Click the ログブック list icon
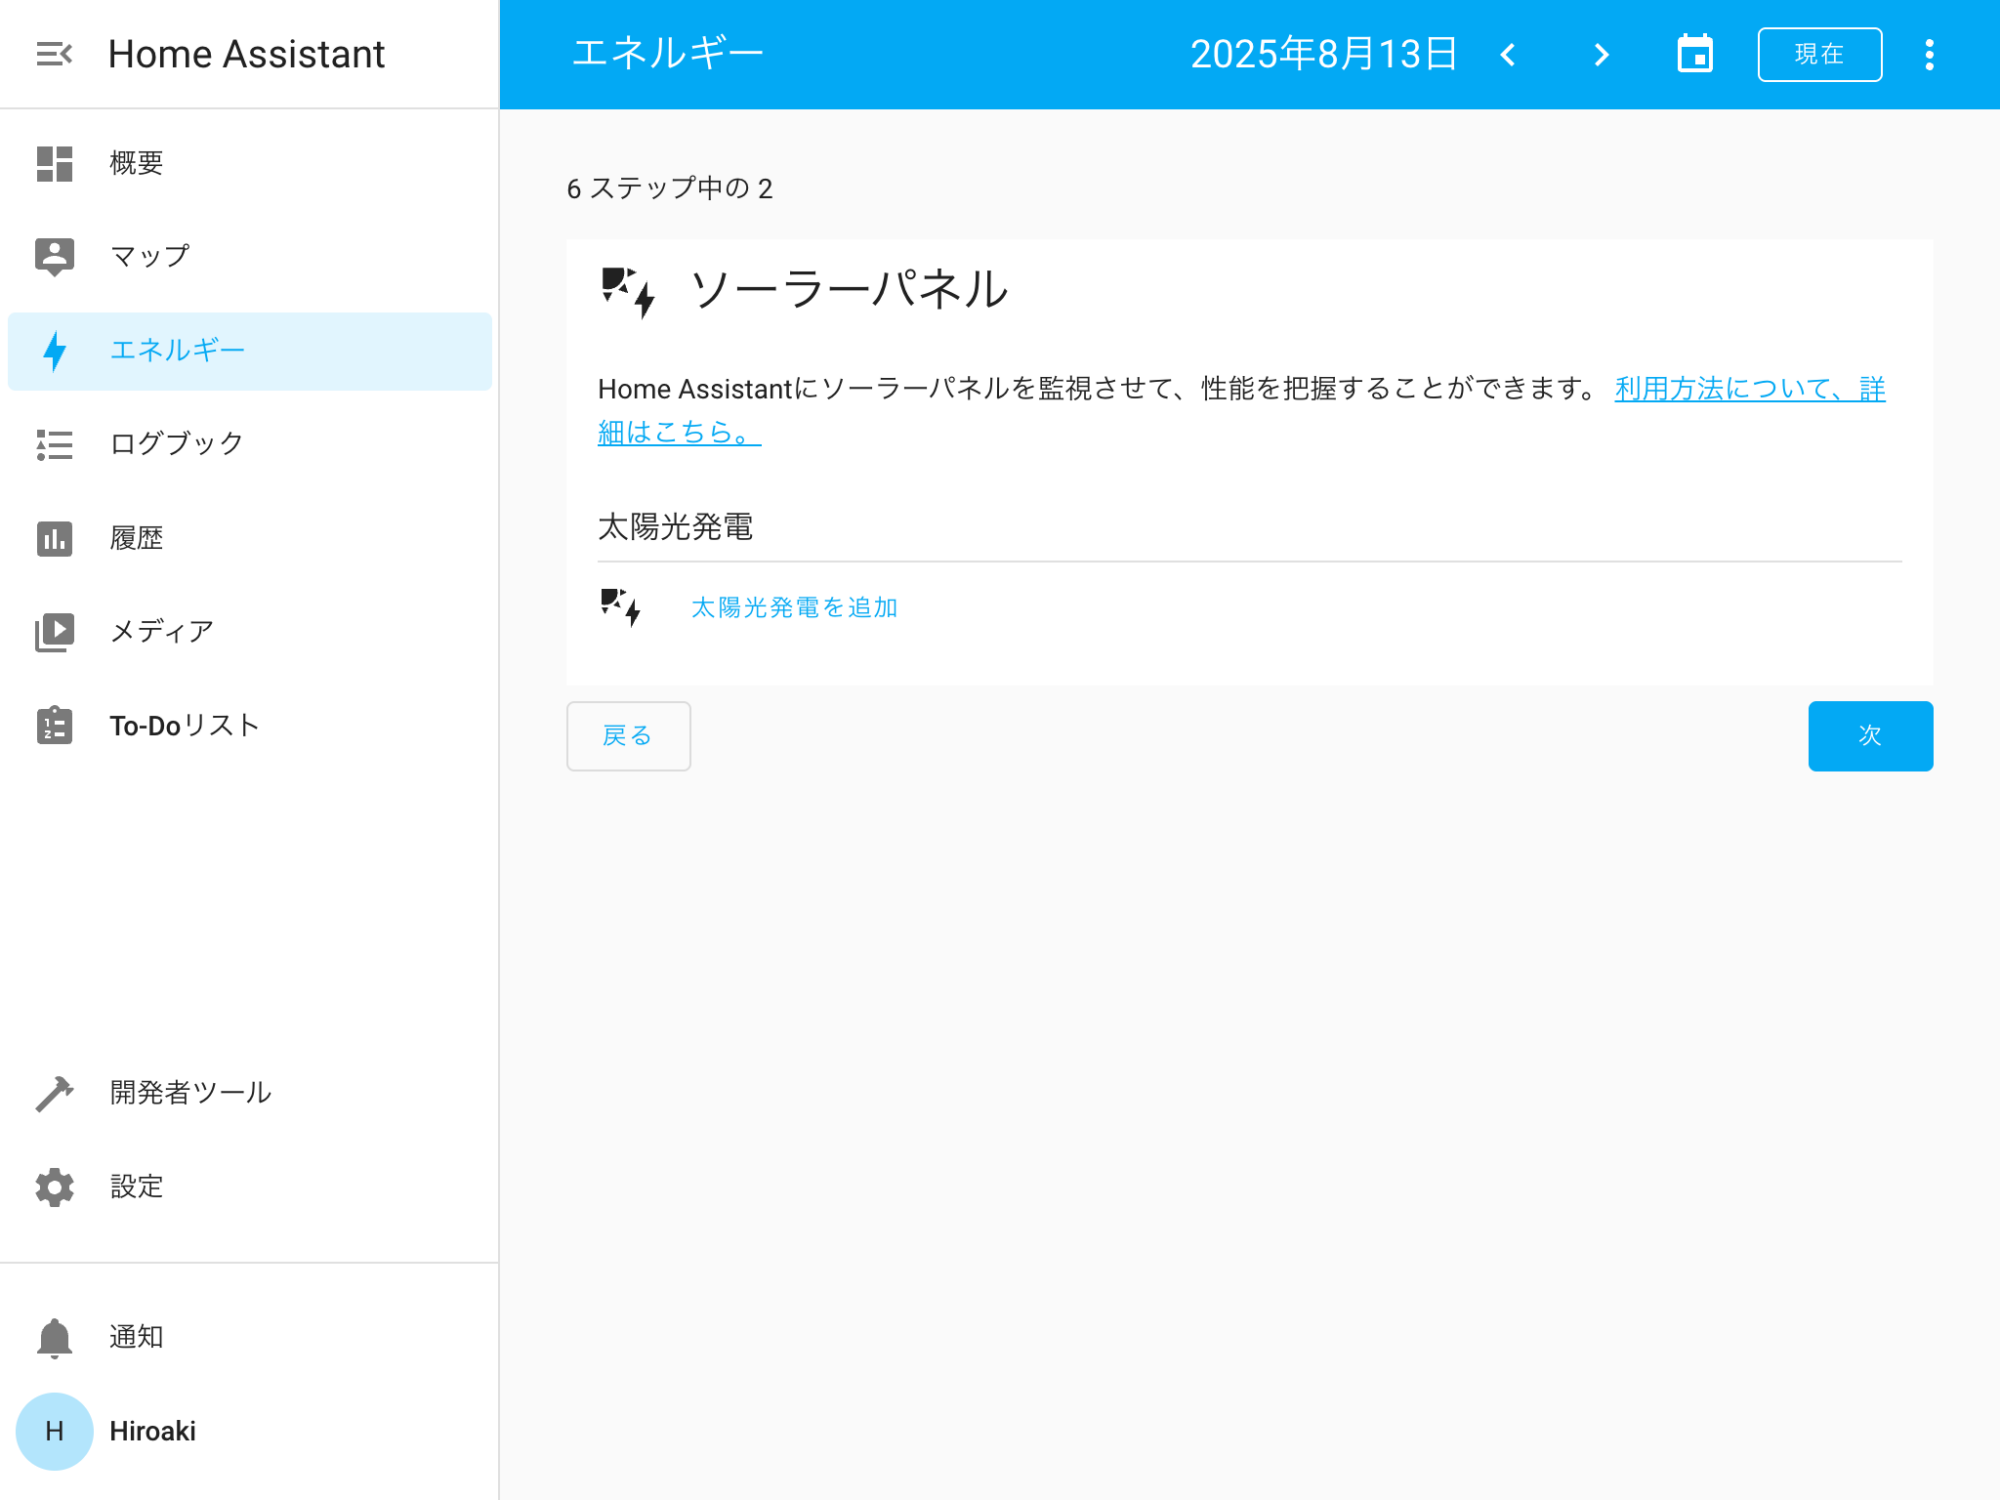Screen dimensions: 2000x1500 54,444
